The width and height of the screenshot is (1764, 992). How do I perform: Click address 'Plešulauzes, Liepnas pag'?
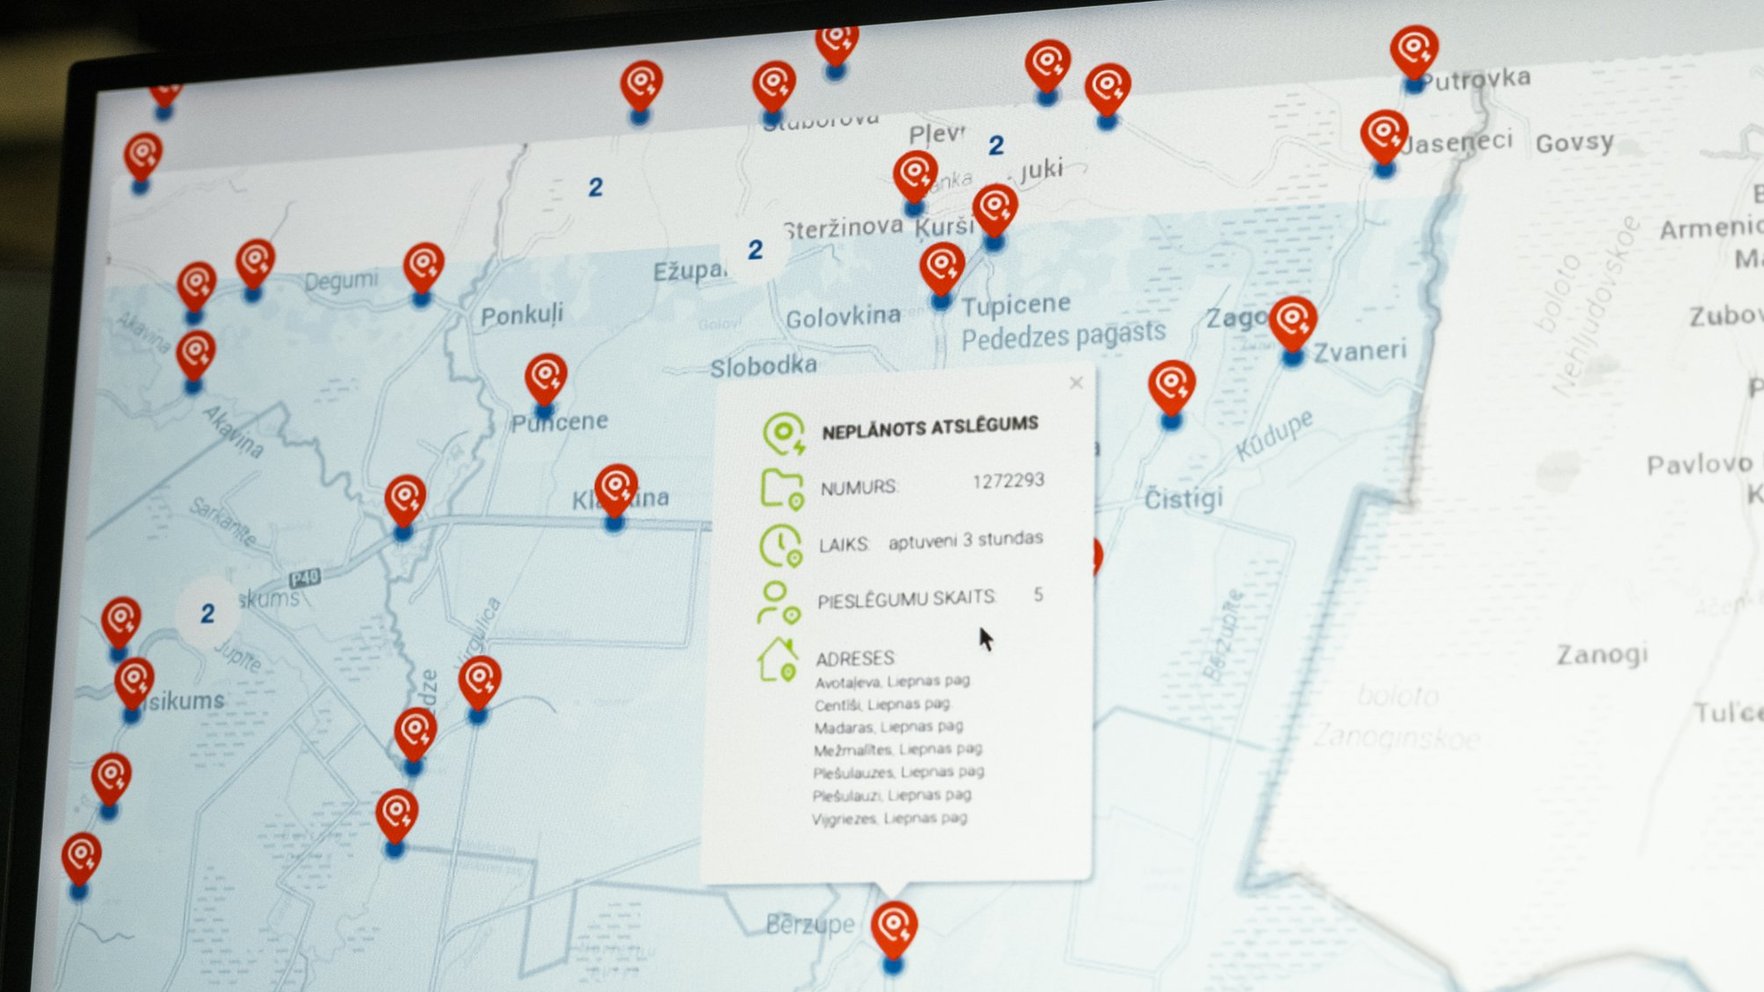898,772
